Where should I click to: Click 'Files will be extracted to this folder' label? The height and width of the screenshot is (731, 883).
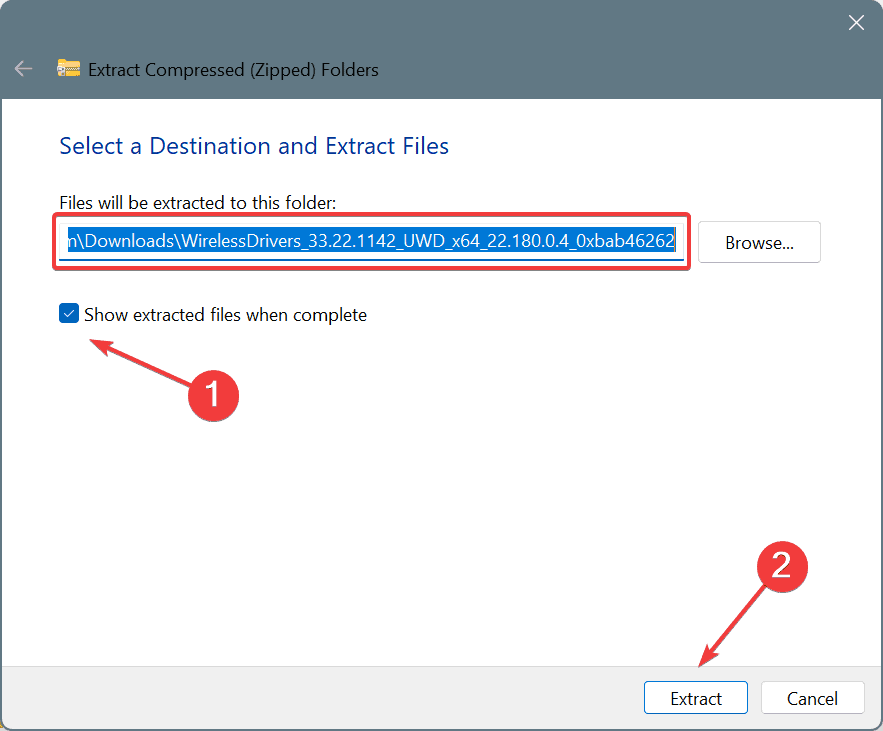click(198, 203)
